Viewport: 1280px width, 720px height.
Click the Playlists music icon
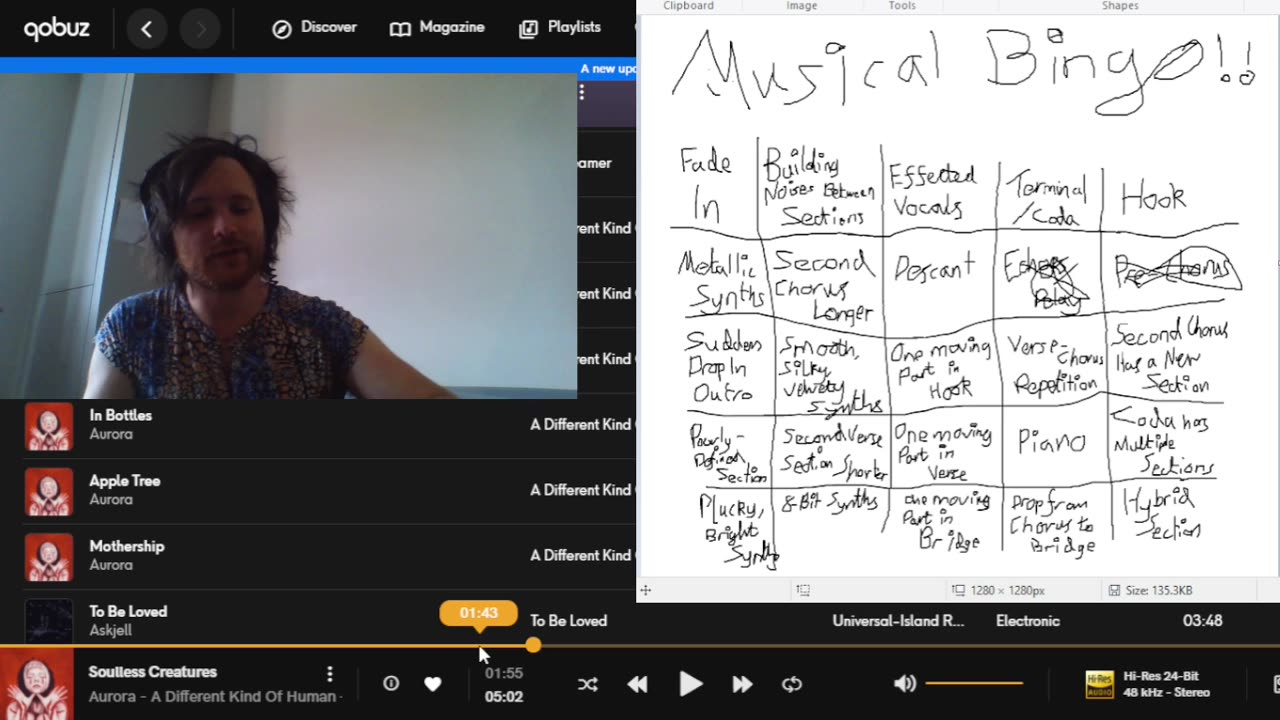[x=528, y=29]
